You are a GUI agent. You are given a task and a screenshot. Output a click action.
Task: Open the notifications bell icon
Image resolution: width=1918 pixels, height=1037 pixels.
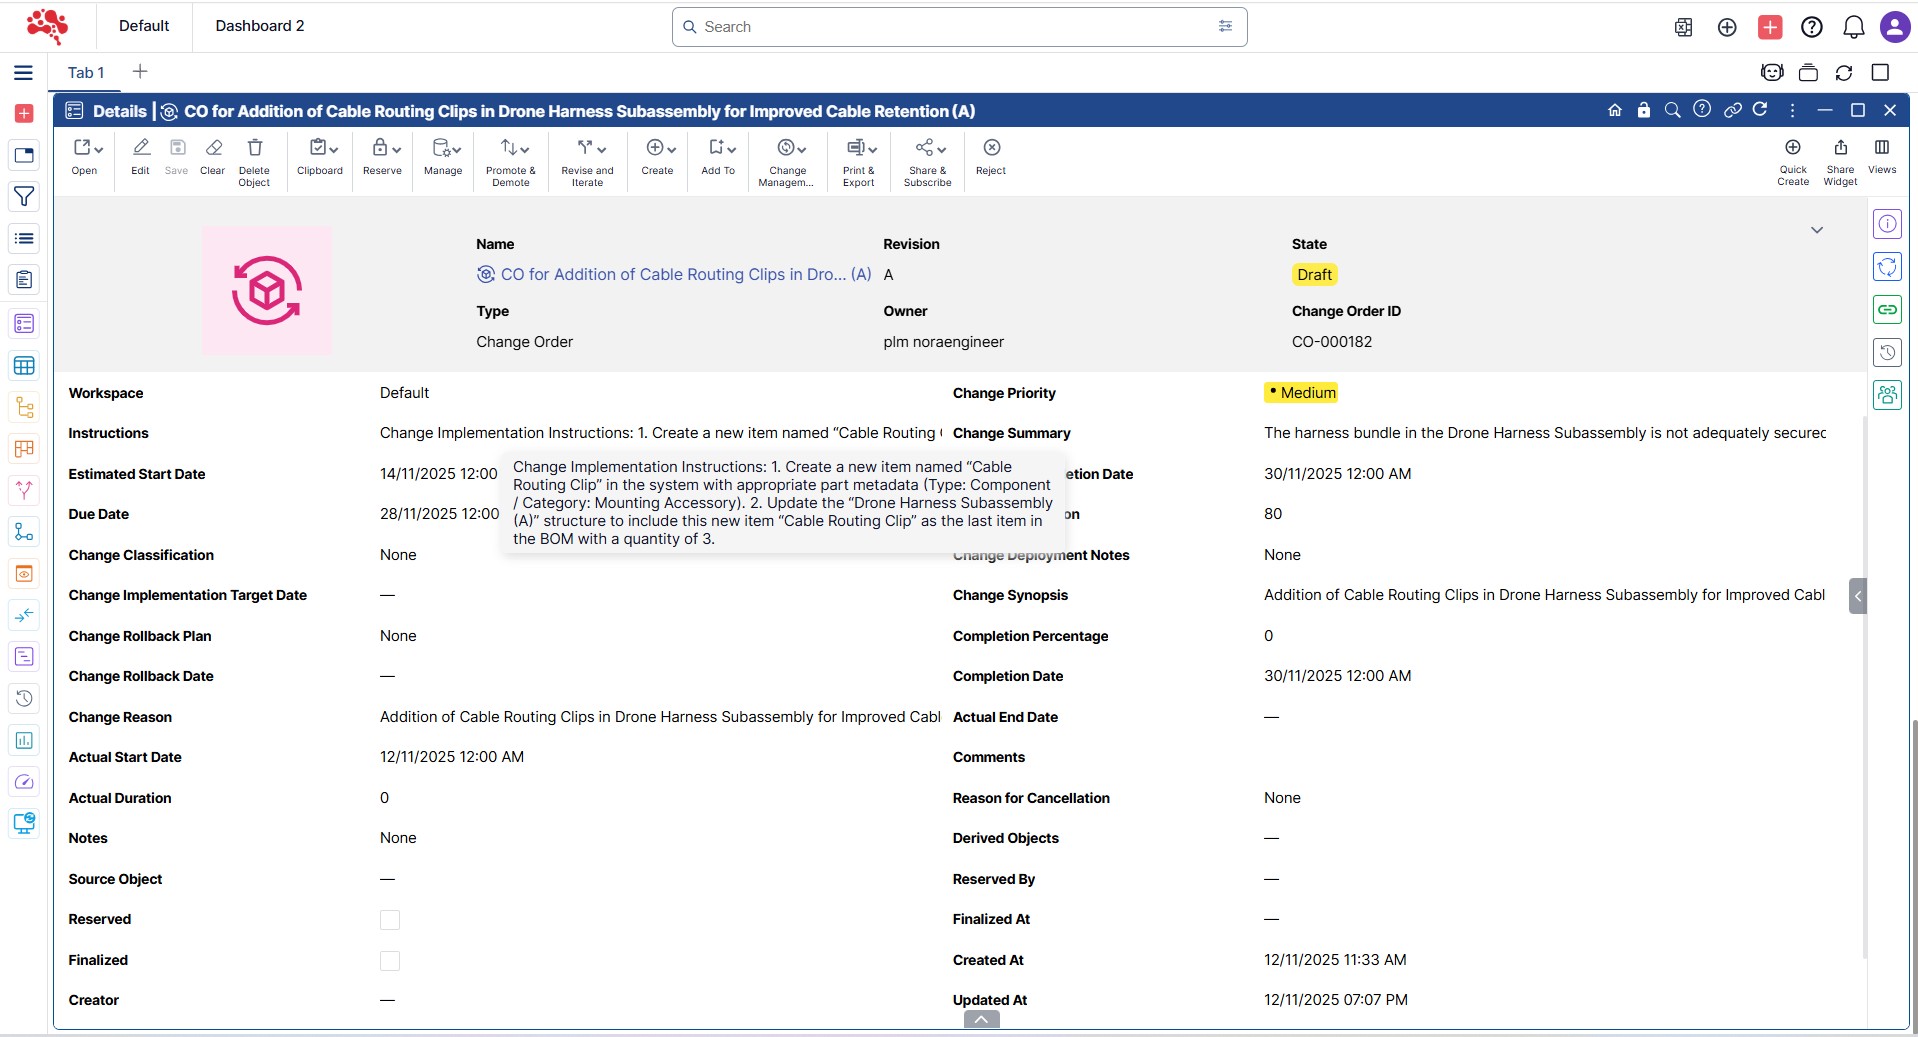(x=1853, y=27)
